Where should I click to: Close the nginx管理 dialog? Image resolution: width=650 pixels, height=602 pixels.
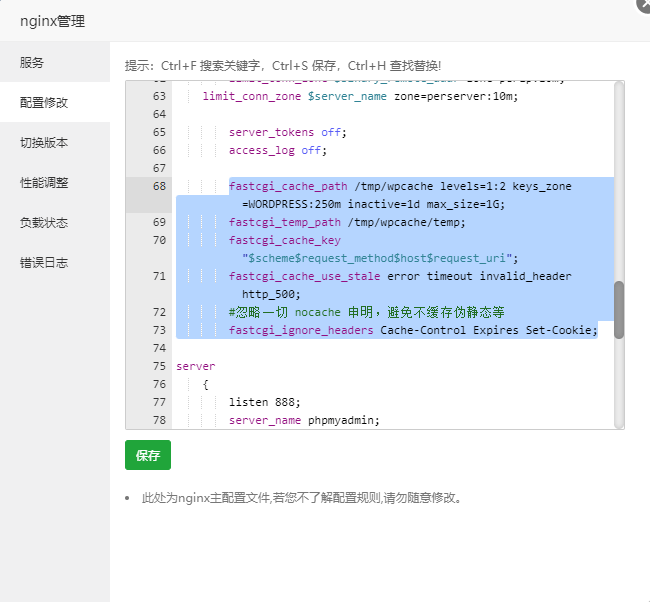coord(643,4)
